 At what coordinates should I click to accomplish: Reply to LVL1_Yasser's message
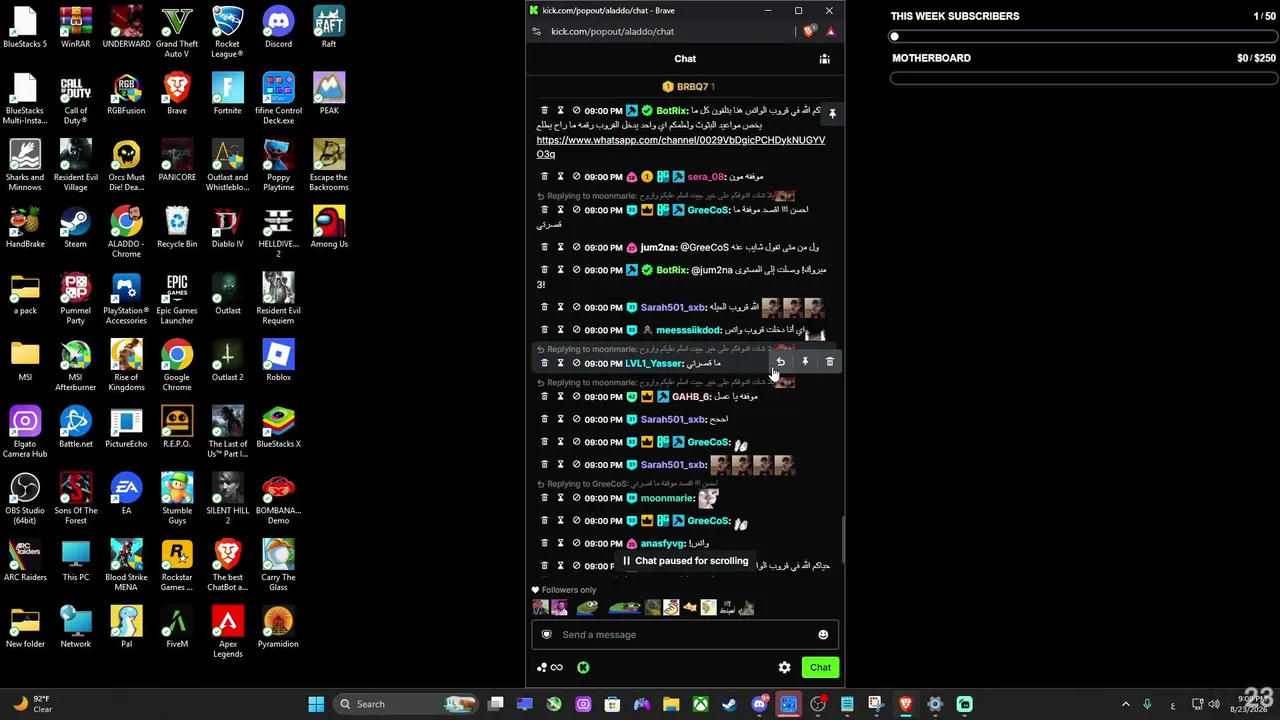(x=780, y=362)
